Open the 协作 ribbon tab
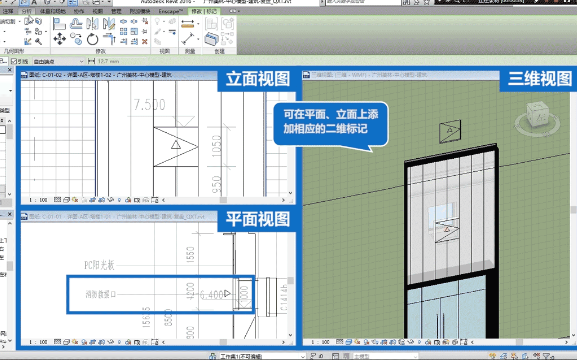The height and width of the screenshot is (361, 577). pyautogui.click(x=79, y=11)
